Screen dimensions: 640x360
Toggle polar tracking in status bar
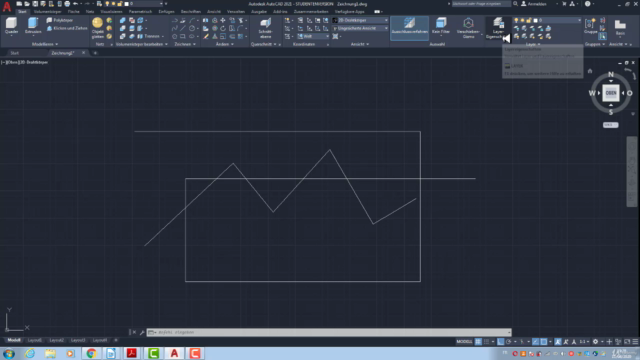[x=509, y=342]
